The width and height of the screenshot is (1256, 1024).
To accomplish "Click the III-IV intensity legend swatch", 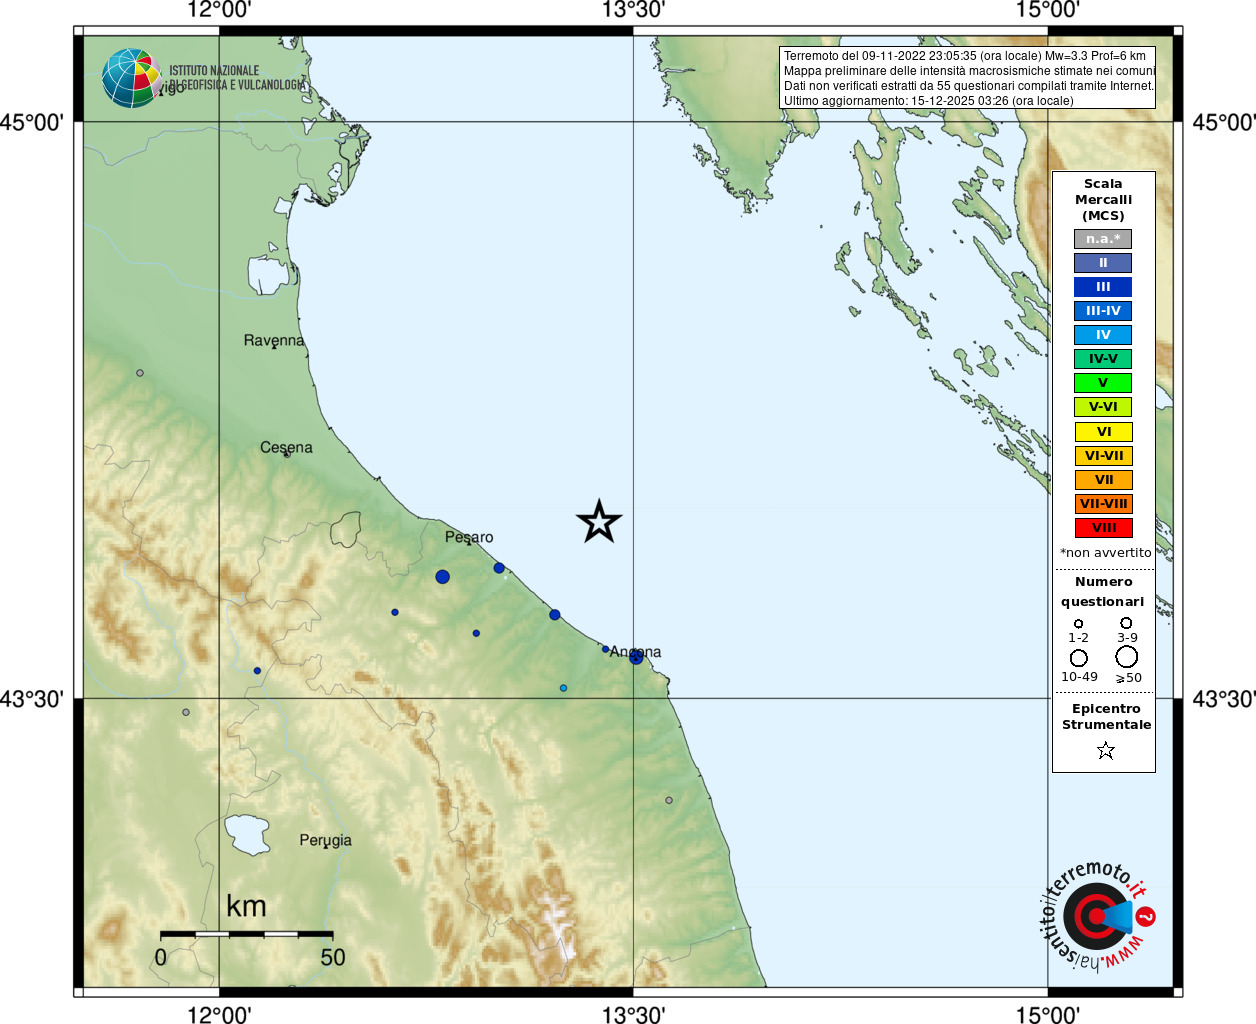I will (1103, 311).
